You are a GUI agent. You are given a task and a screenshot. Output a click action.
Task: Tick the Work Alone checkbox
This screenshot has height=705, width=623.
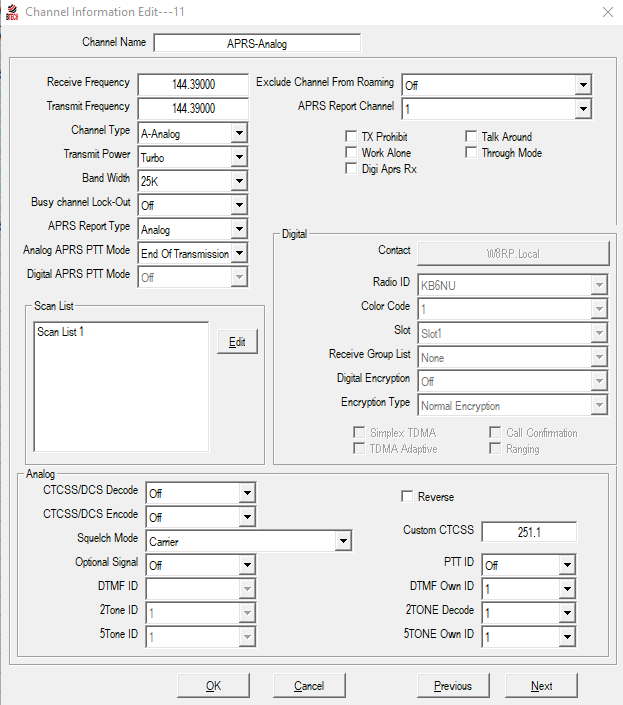pyautogui.click(x=351, y=153)
